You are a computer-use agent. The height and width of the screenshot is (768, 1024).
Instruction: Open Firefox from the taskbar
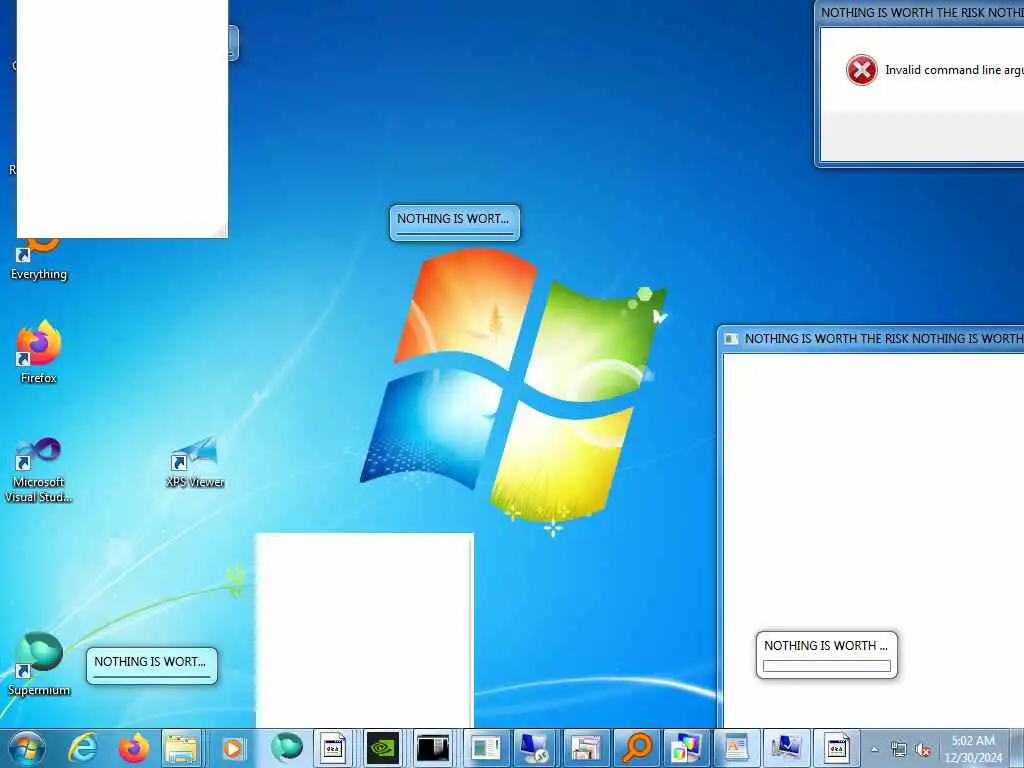[133, 748]
